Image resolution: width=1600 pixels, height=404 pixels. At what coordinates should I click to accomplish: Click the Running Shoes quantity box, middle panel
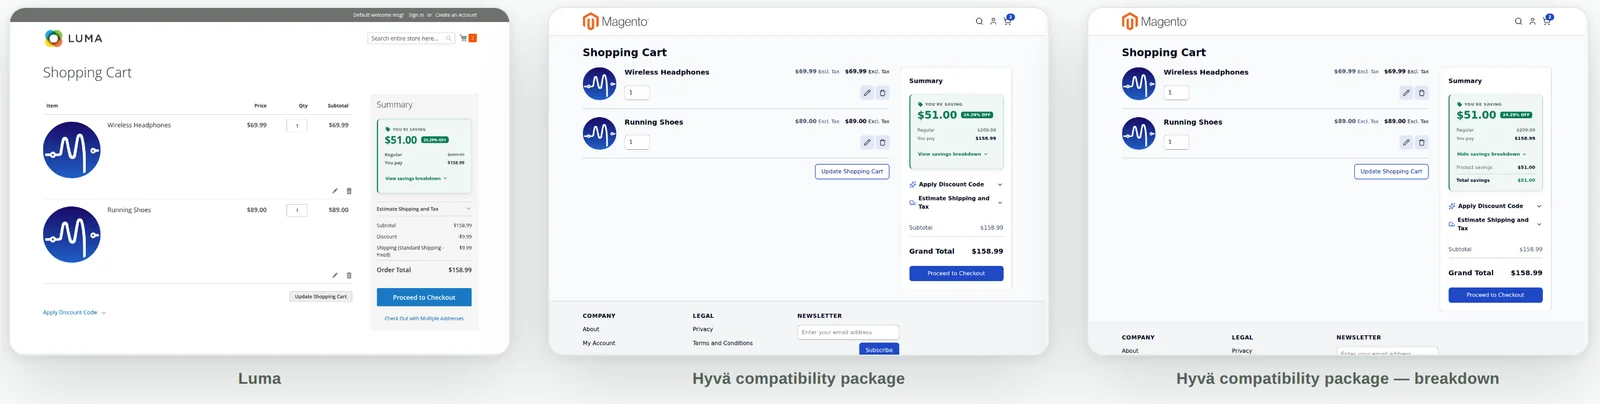[x=637, y=142]
